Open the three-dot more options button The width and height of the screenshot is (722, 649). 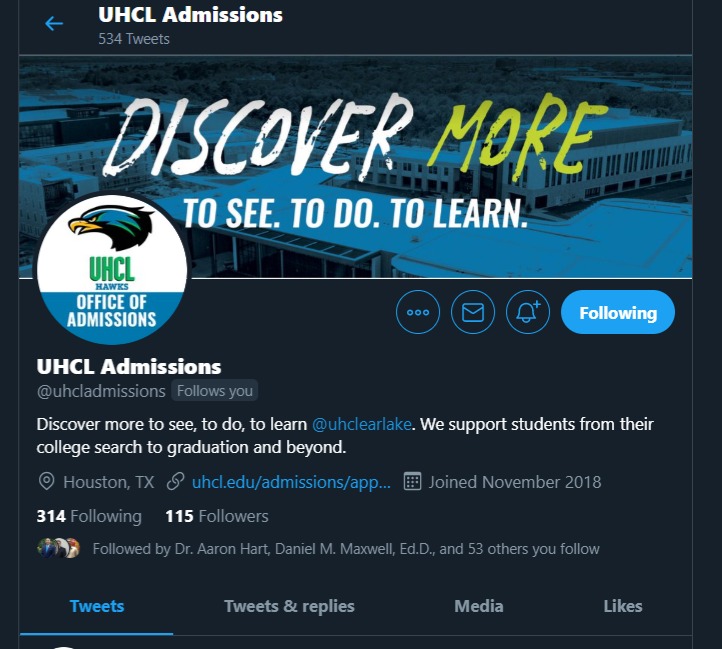coord(418,312)
